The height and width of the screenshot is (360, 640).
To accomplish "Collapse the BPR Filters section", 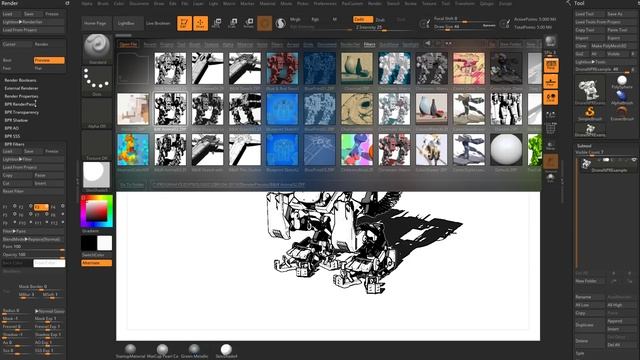I will pos(14,144).
